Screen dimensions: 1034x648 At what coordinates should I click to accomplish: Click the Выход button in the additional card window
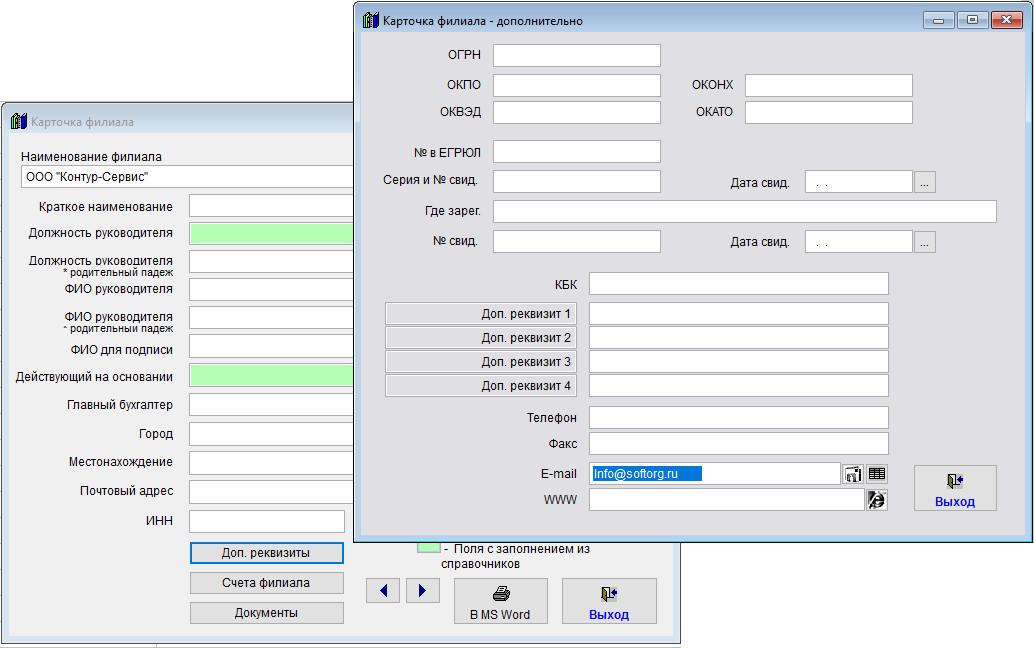(955, 488)
